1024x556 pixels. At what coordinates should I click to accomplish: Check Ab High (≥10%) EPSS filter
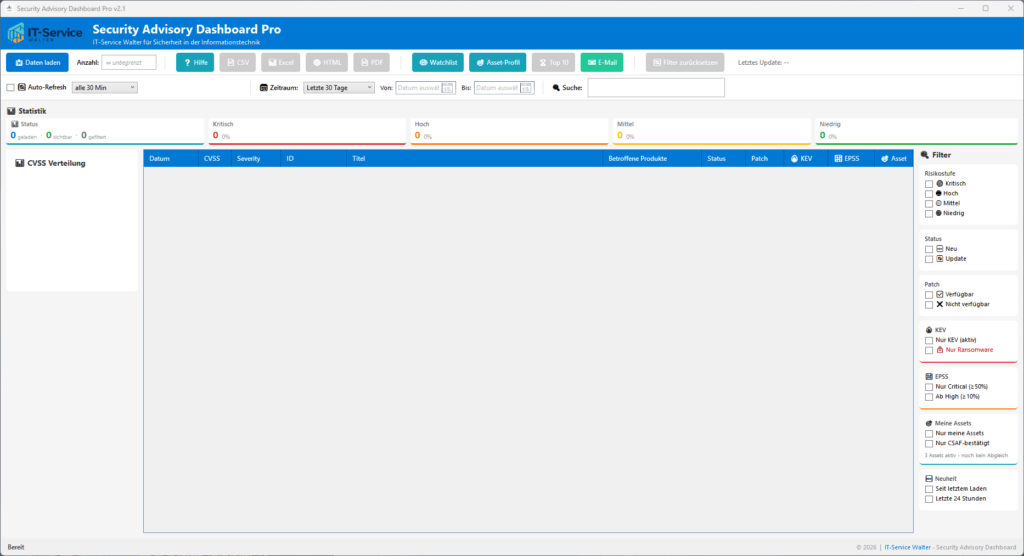929,397
